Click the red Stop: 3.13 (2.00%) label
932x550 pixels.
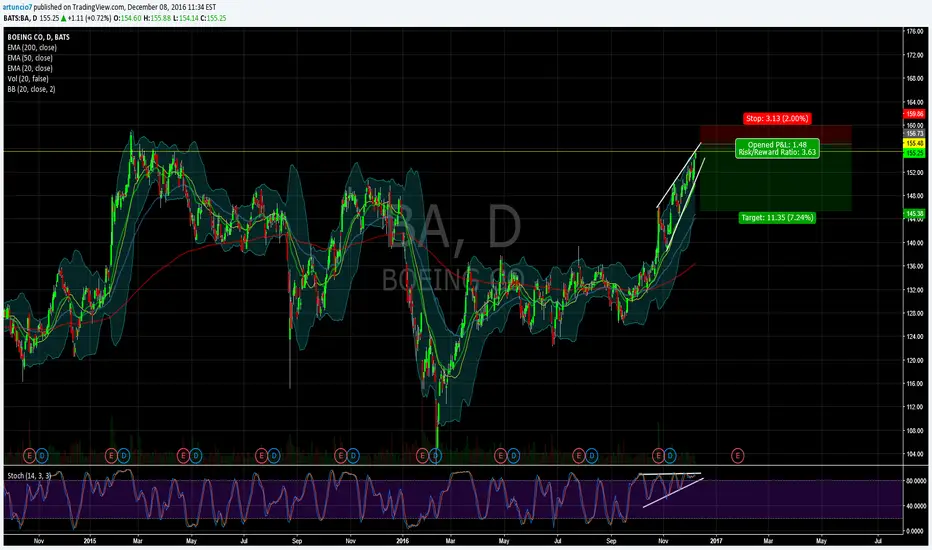tap(777, 118)
